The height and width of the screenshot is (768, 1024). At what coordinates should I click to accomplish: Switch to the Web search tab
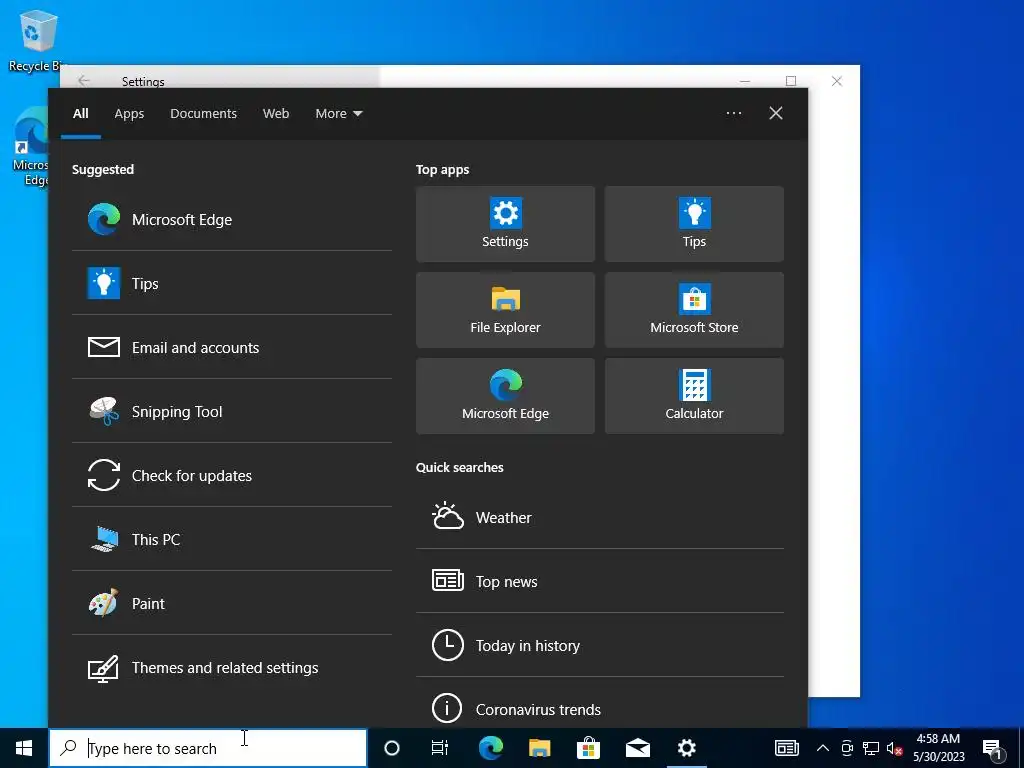276,114
